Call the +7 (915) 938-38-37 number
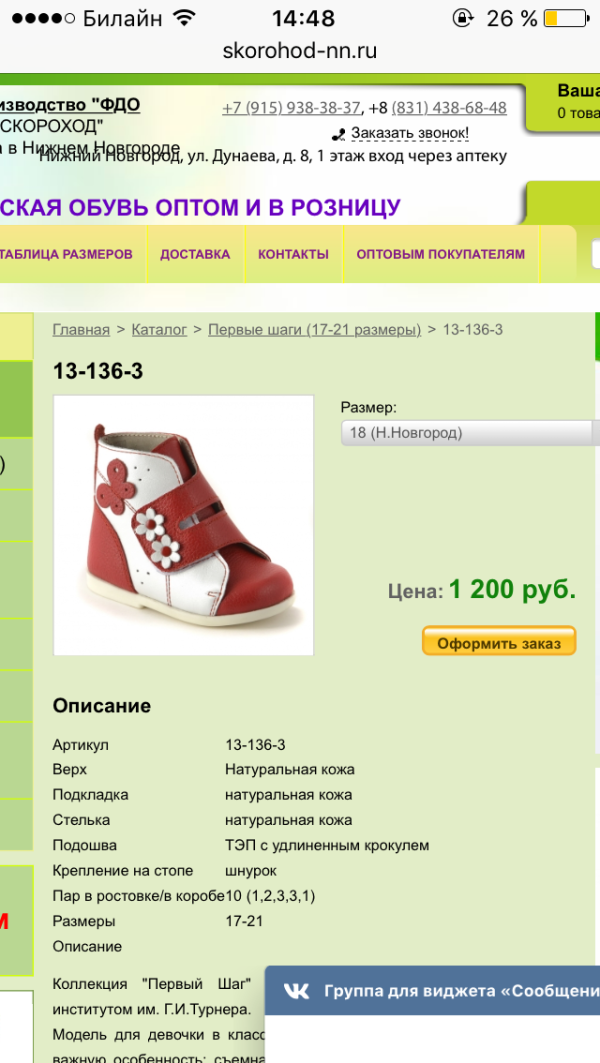 [292, 108]
